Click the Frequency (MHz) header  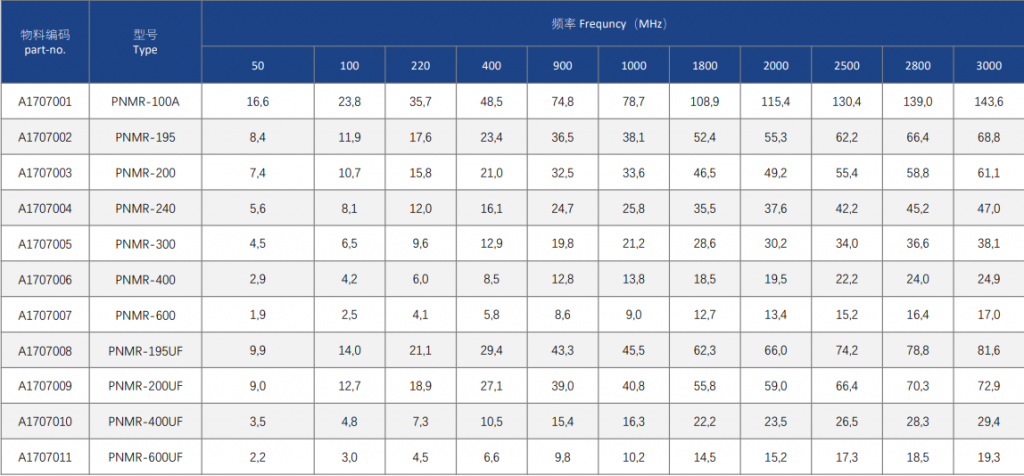[x=613, y=24]
